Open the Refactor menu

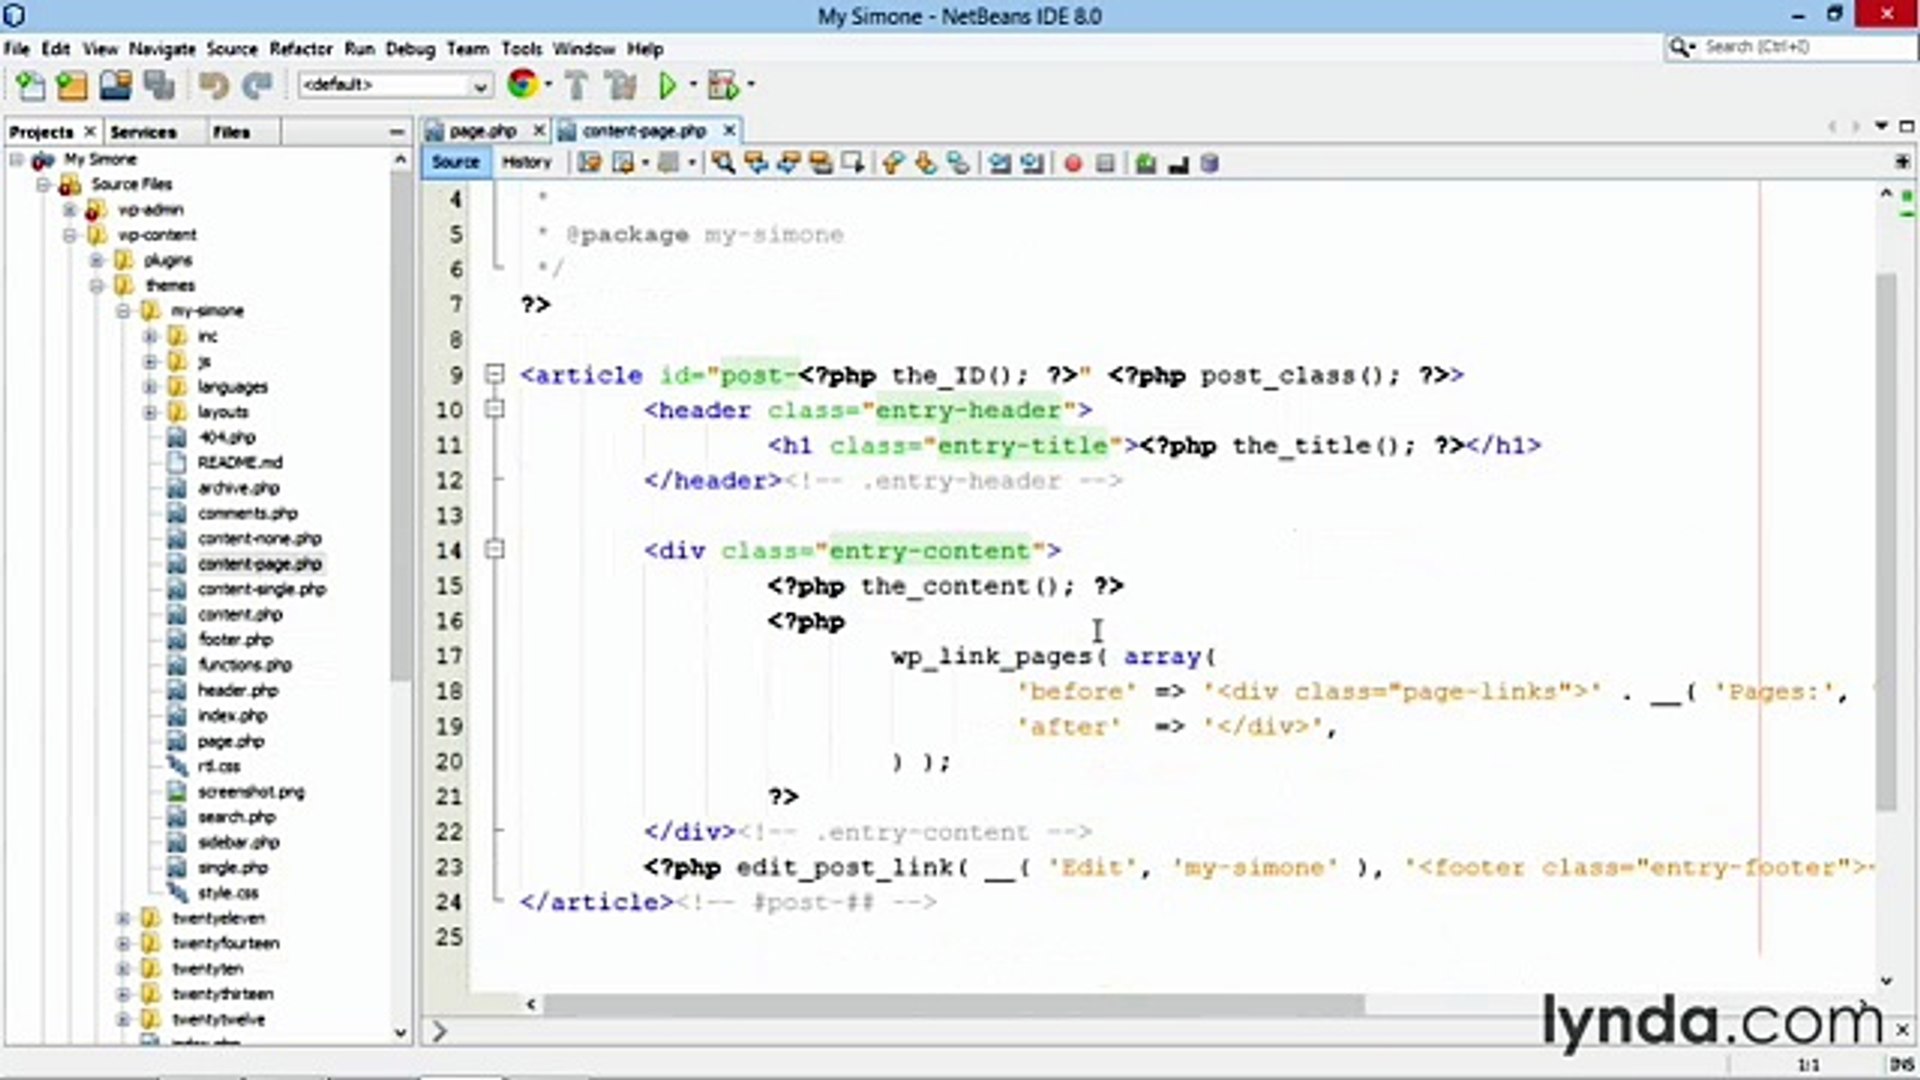coord(300,48)
